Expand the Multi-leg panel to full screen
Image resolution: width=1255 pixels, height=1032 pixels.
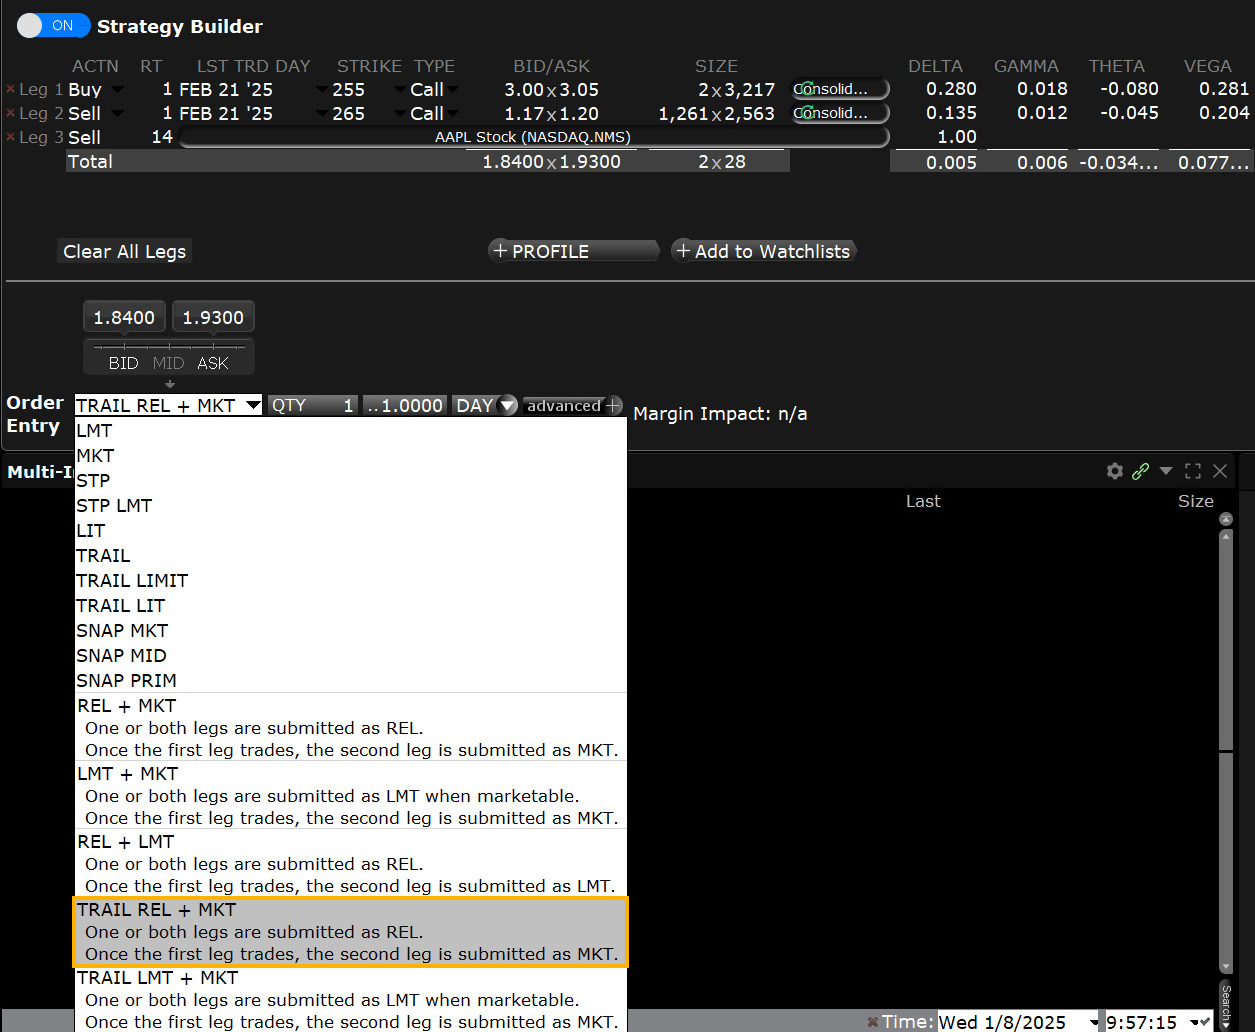pos(1192,470)
